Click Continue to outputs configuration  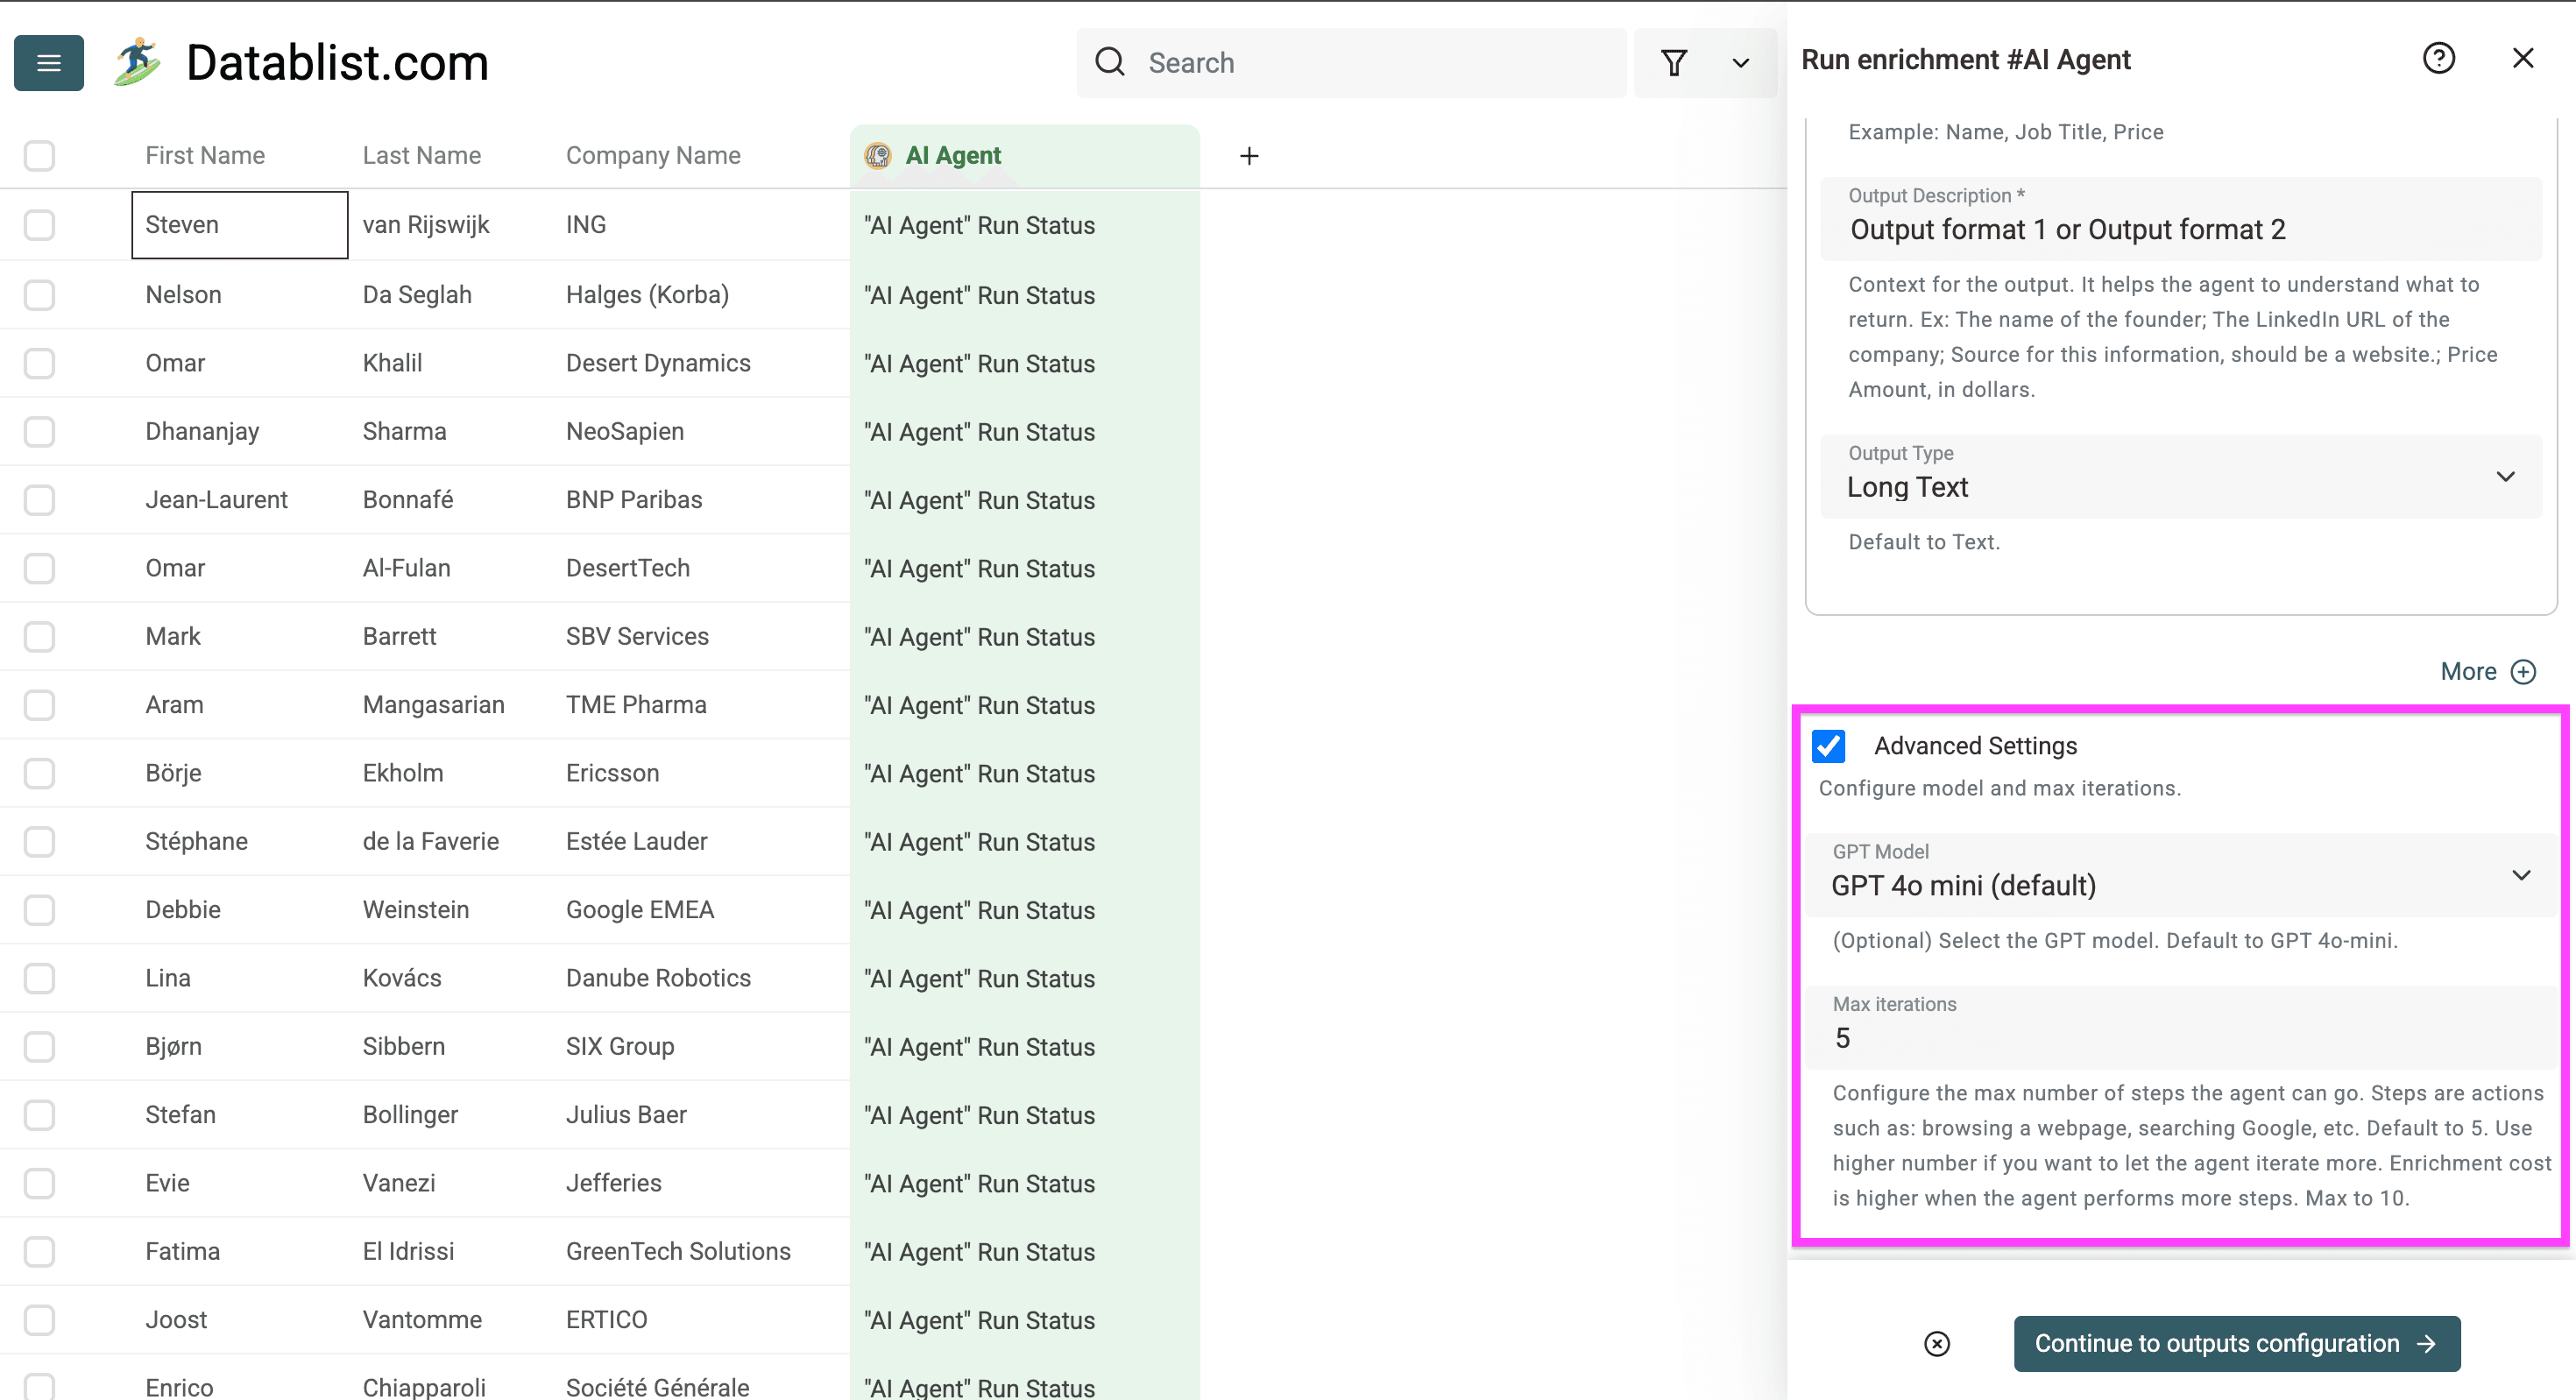(2236, 1343)
